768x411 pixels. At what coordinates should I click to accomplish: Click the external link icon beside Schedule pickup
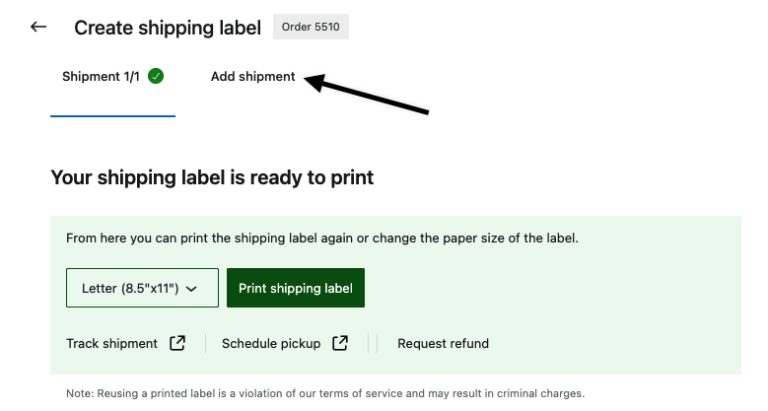[340, 343]
